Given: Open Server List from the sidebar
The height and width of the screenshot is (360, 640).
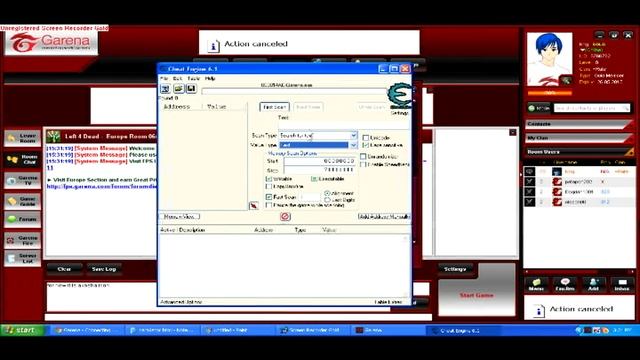Looking at the screenshot, I should tap(23, 258).
